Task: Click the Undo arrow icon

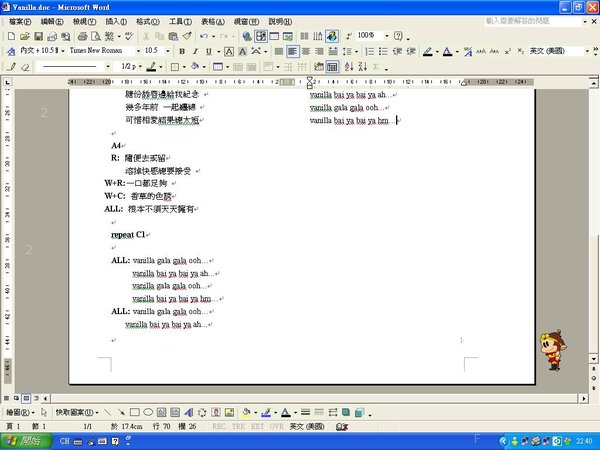Action: (204, 36)
